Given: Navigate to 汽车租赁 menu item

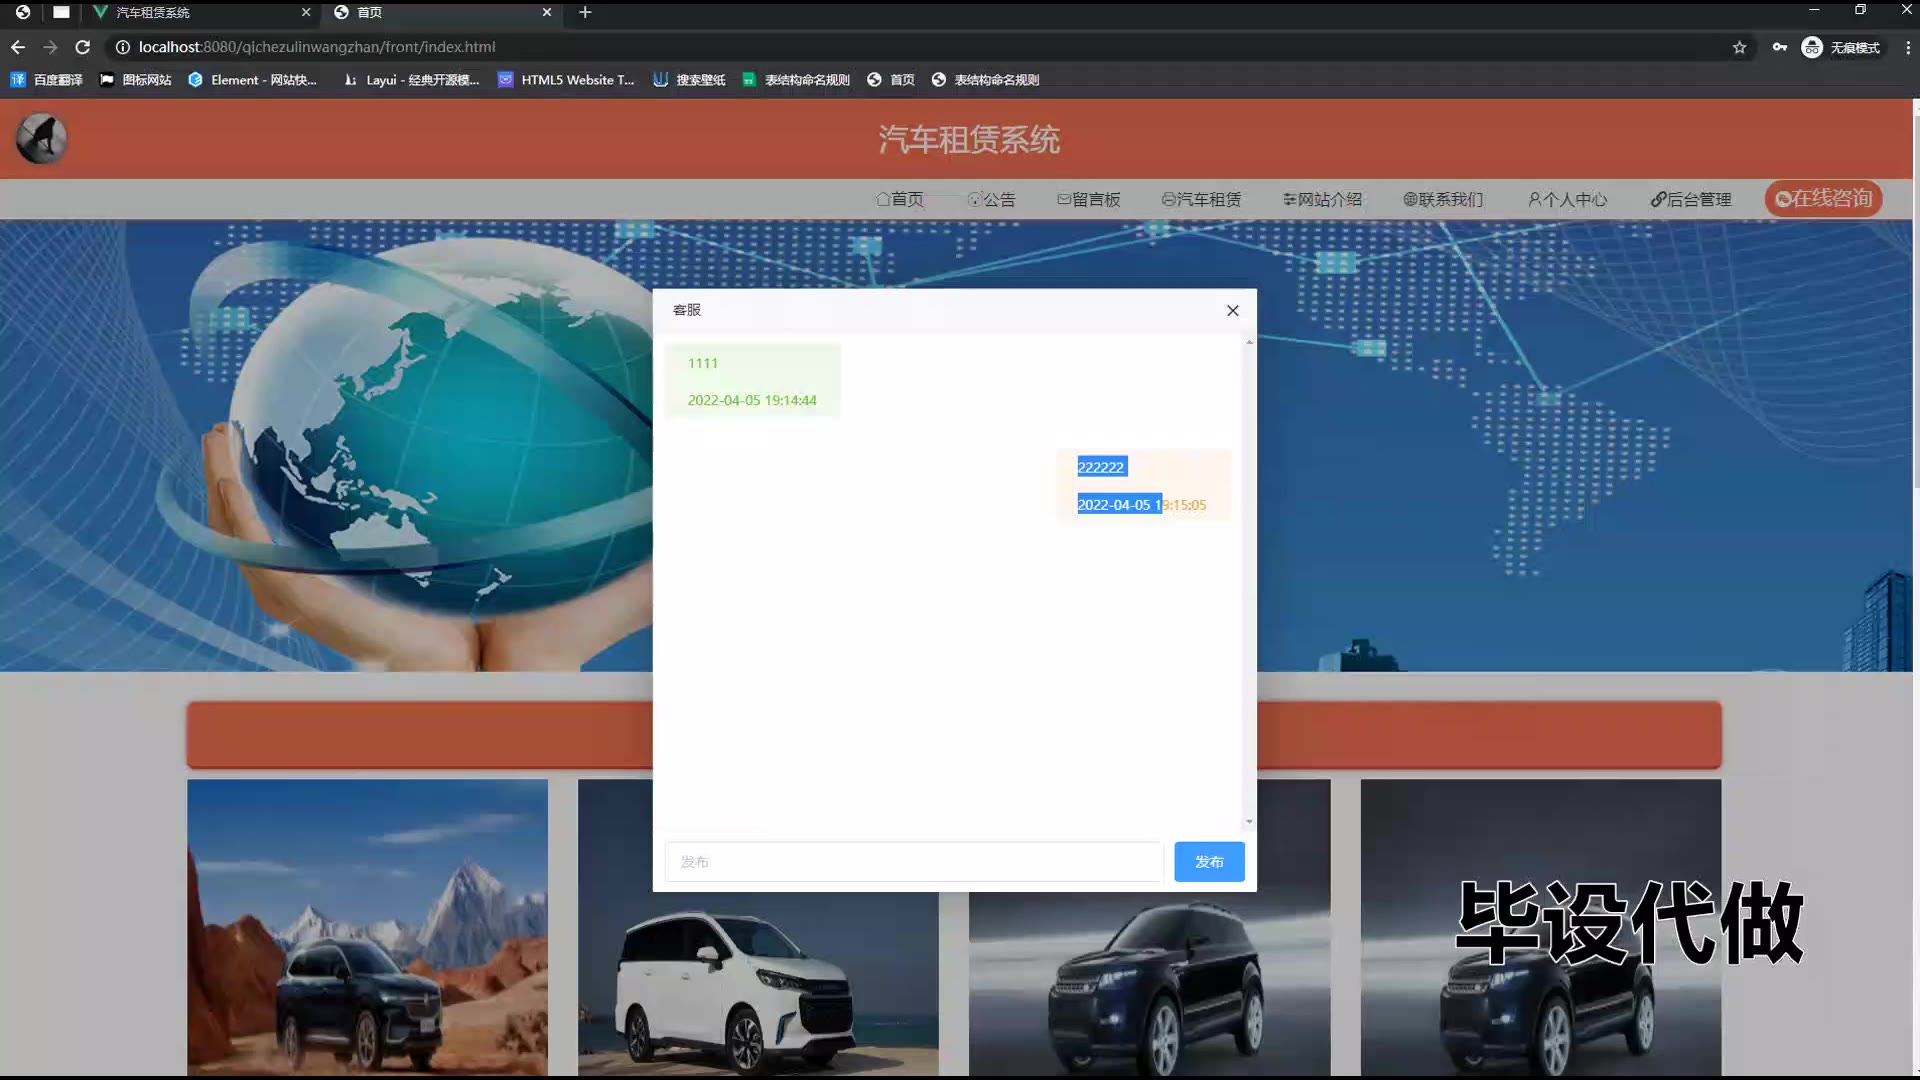Looking at the screenshot, I should 1201,200.
